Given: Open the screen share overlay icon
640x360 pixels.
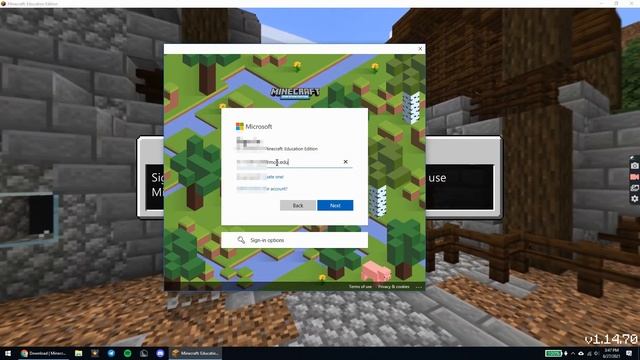Looking at the screenshot, I should [x=634, y=188].
